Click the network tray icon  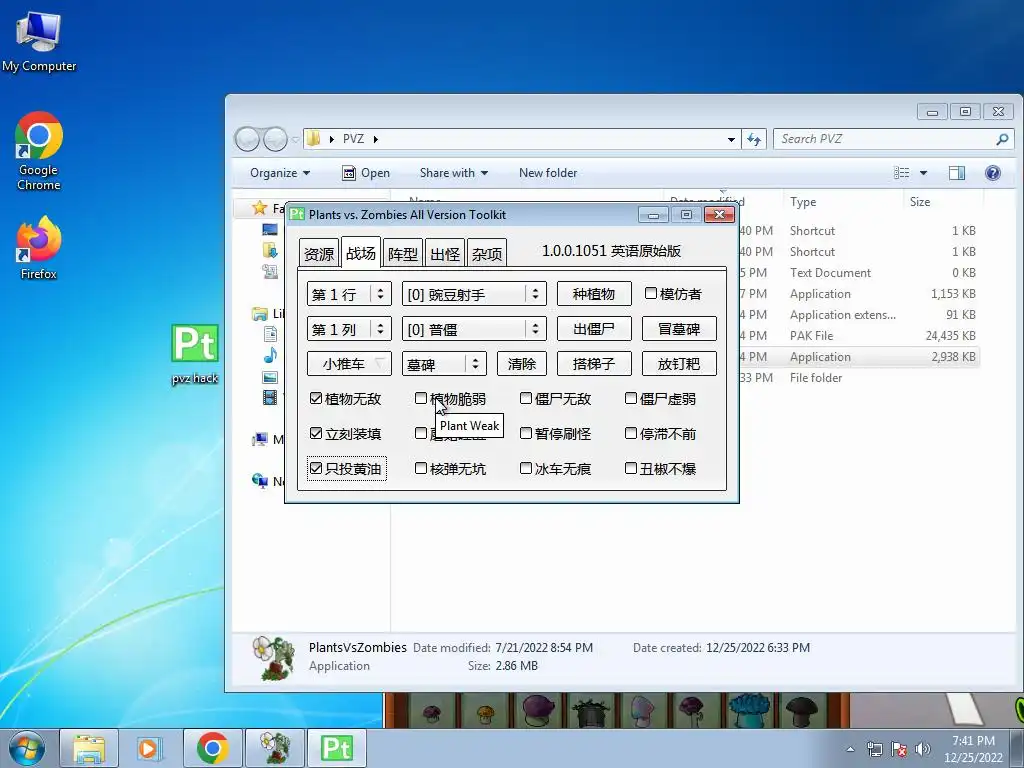(874, 748)
